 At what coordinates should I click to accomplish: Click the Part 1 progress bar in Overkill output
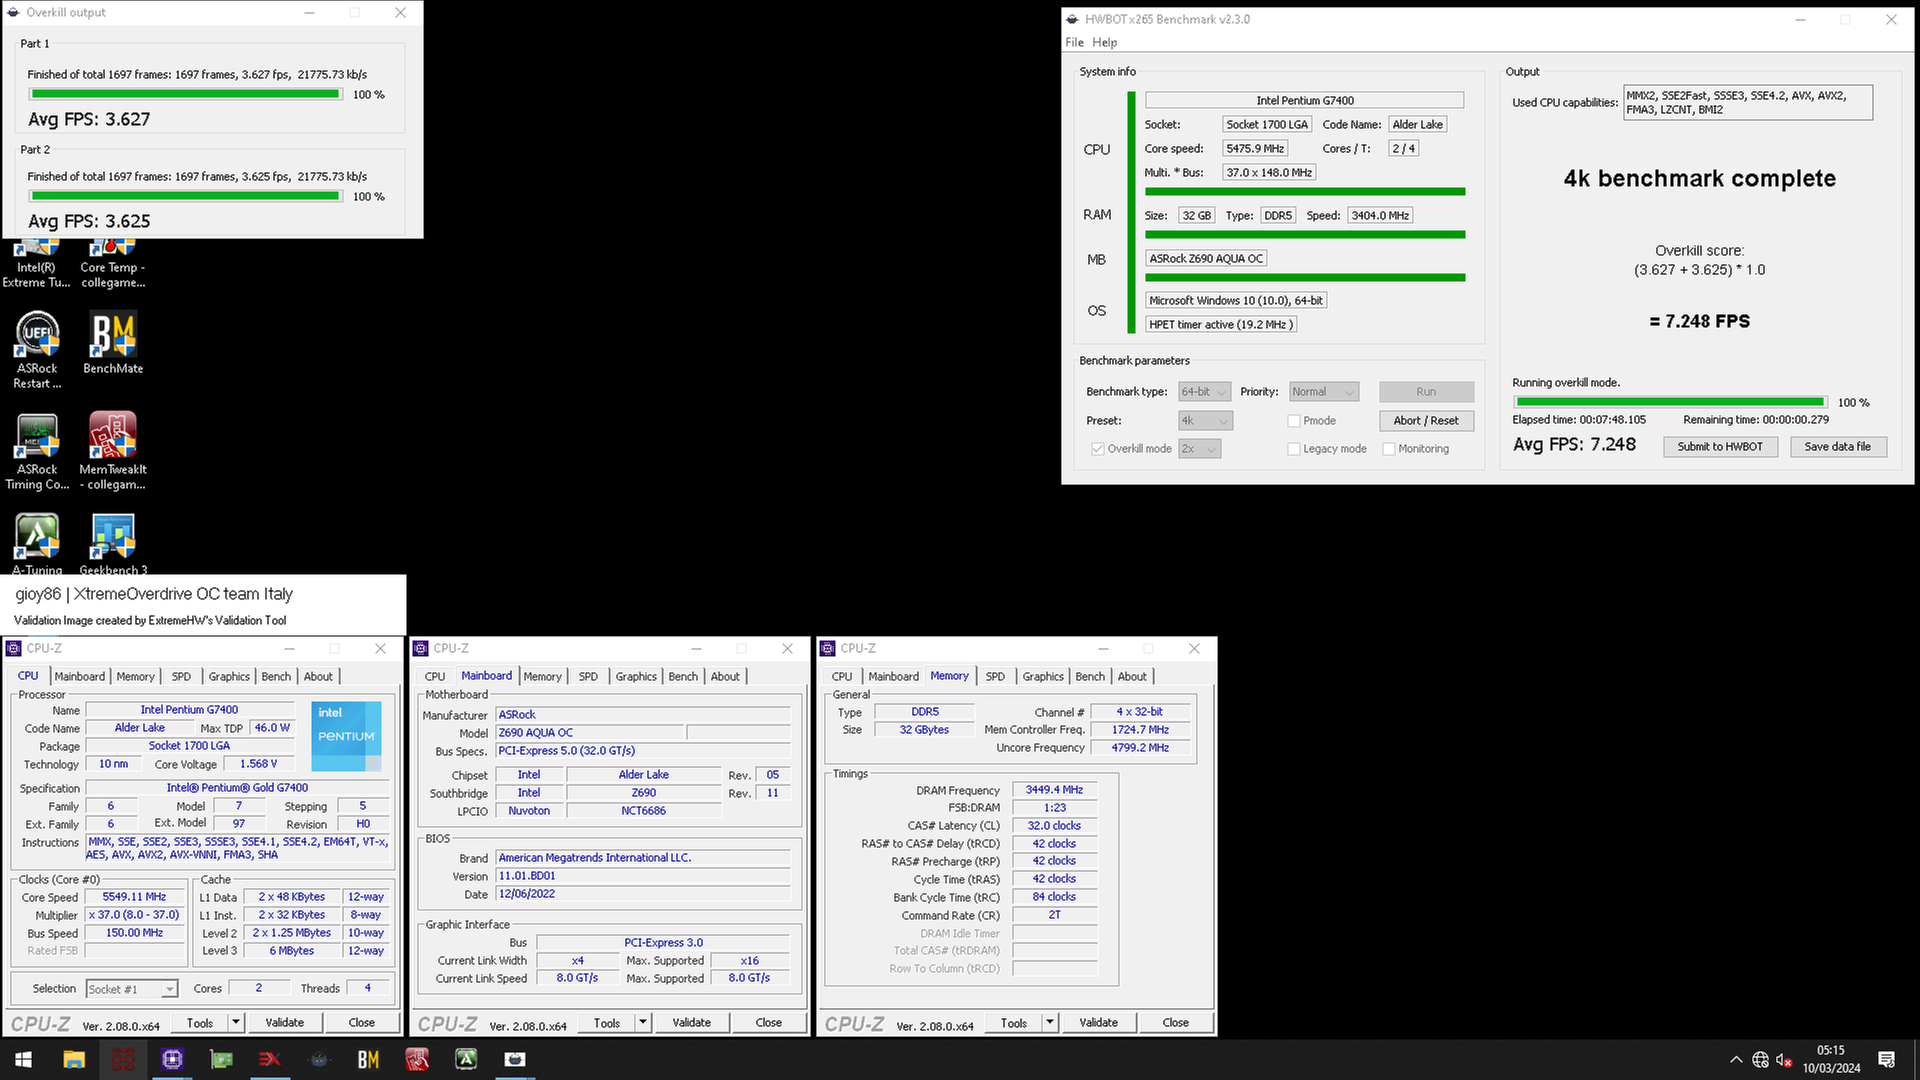[x=185, y=94]
